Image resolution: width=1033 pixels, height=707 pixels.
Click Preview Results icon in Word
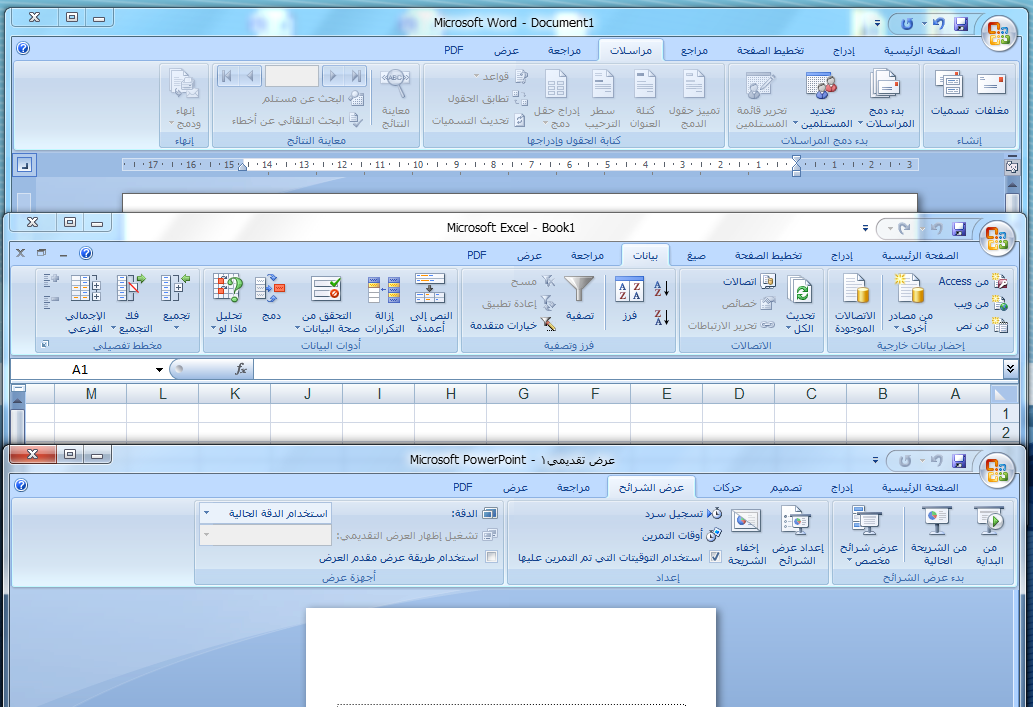pos(395,84)
